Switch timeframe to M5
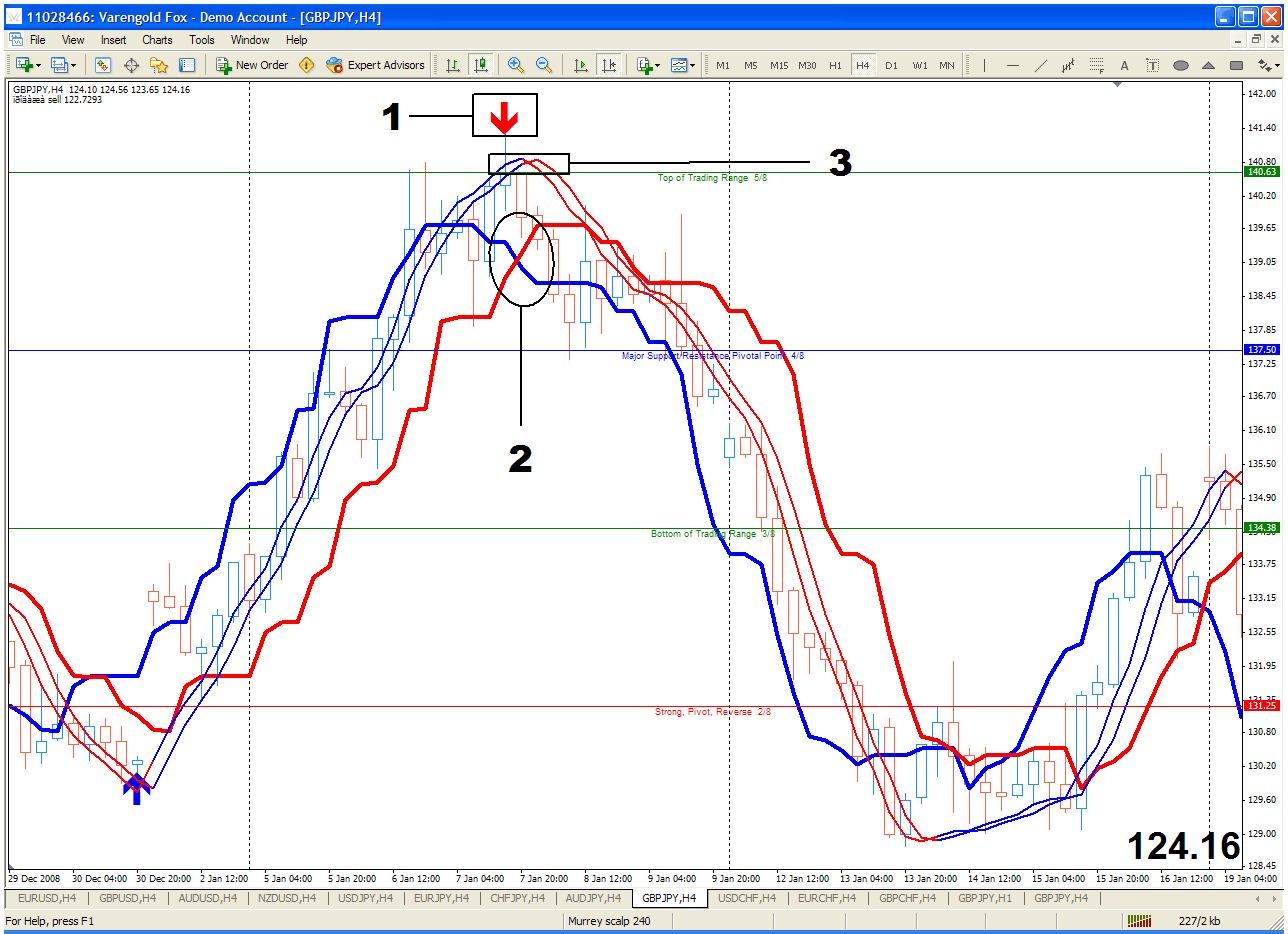Viewport: 1288px width, 934px height. (751, 65)
